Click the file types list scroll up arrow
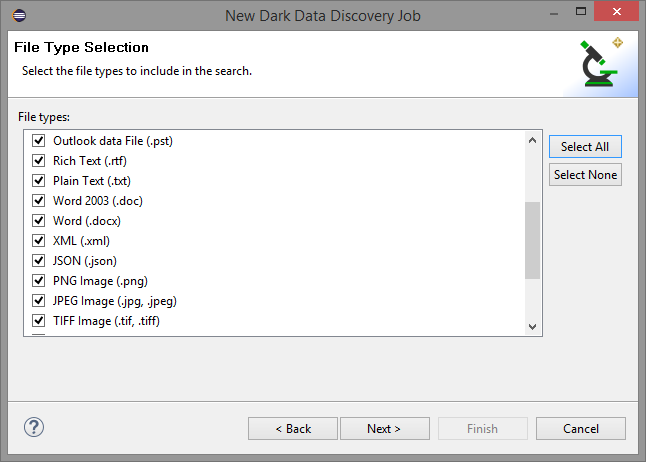Screen dimensions: 646x462 [x=532, y=141]
